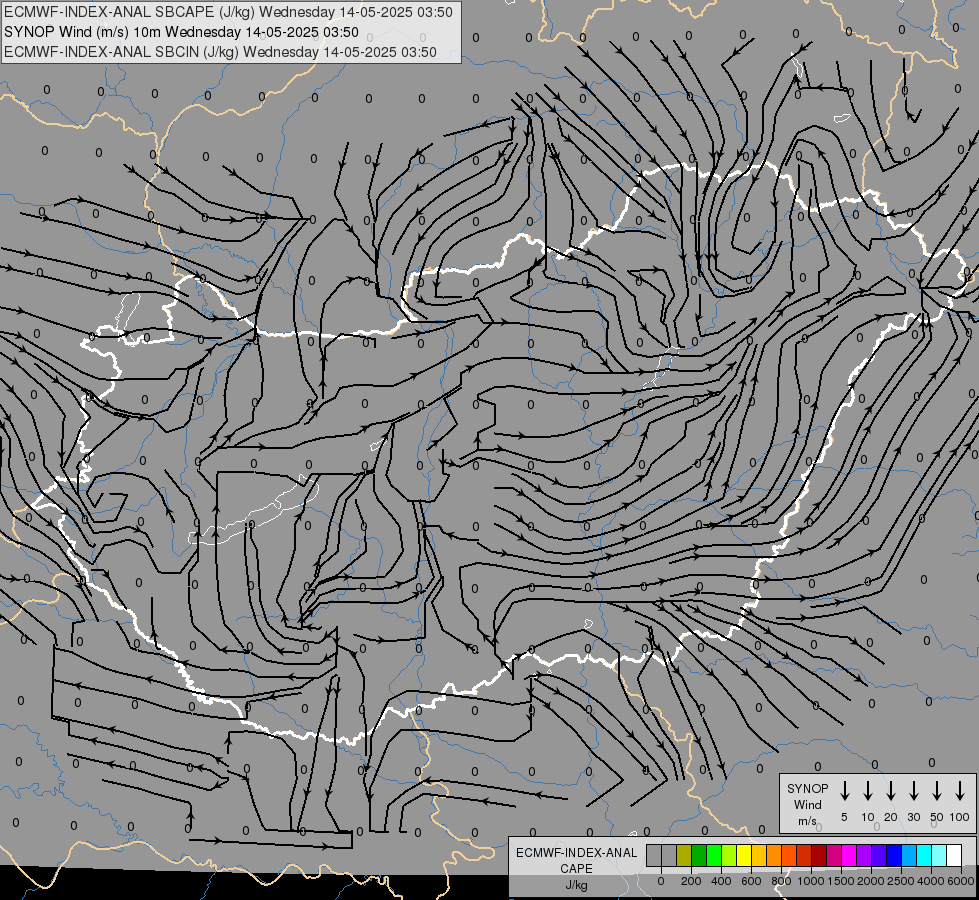Click the 5 m/s wind arrow symbol
Viewport: 979px width, 900px height.
[x=844, y=791]
